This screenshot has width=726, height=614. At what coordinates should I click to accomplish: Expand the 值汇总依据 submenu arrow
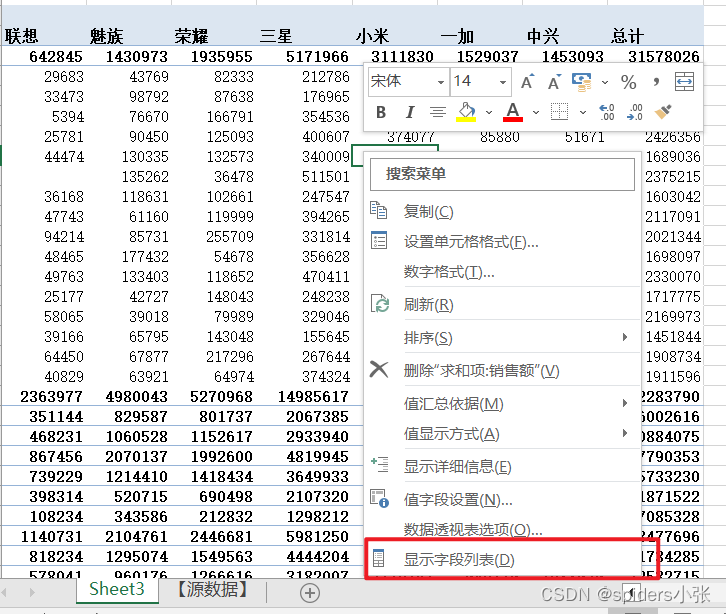tap(625, 403)
